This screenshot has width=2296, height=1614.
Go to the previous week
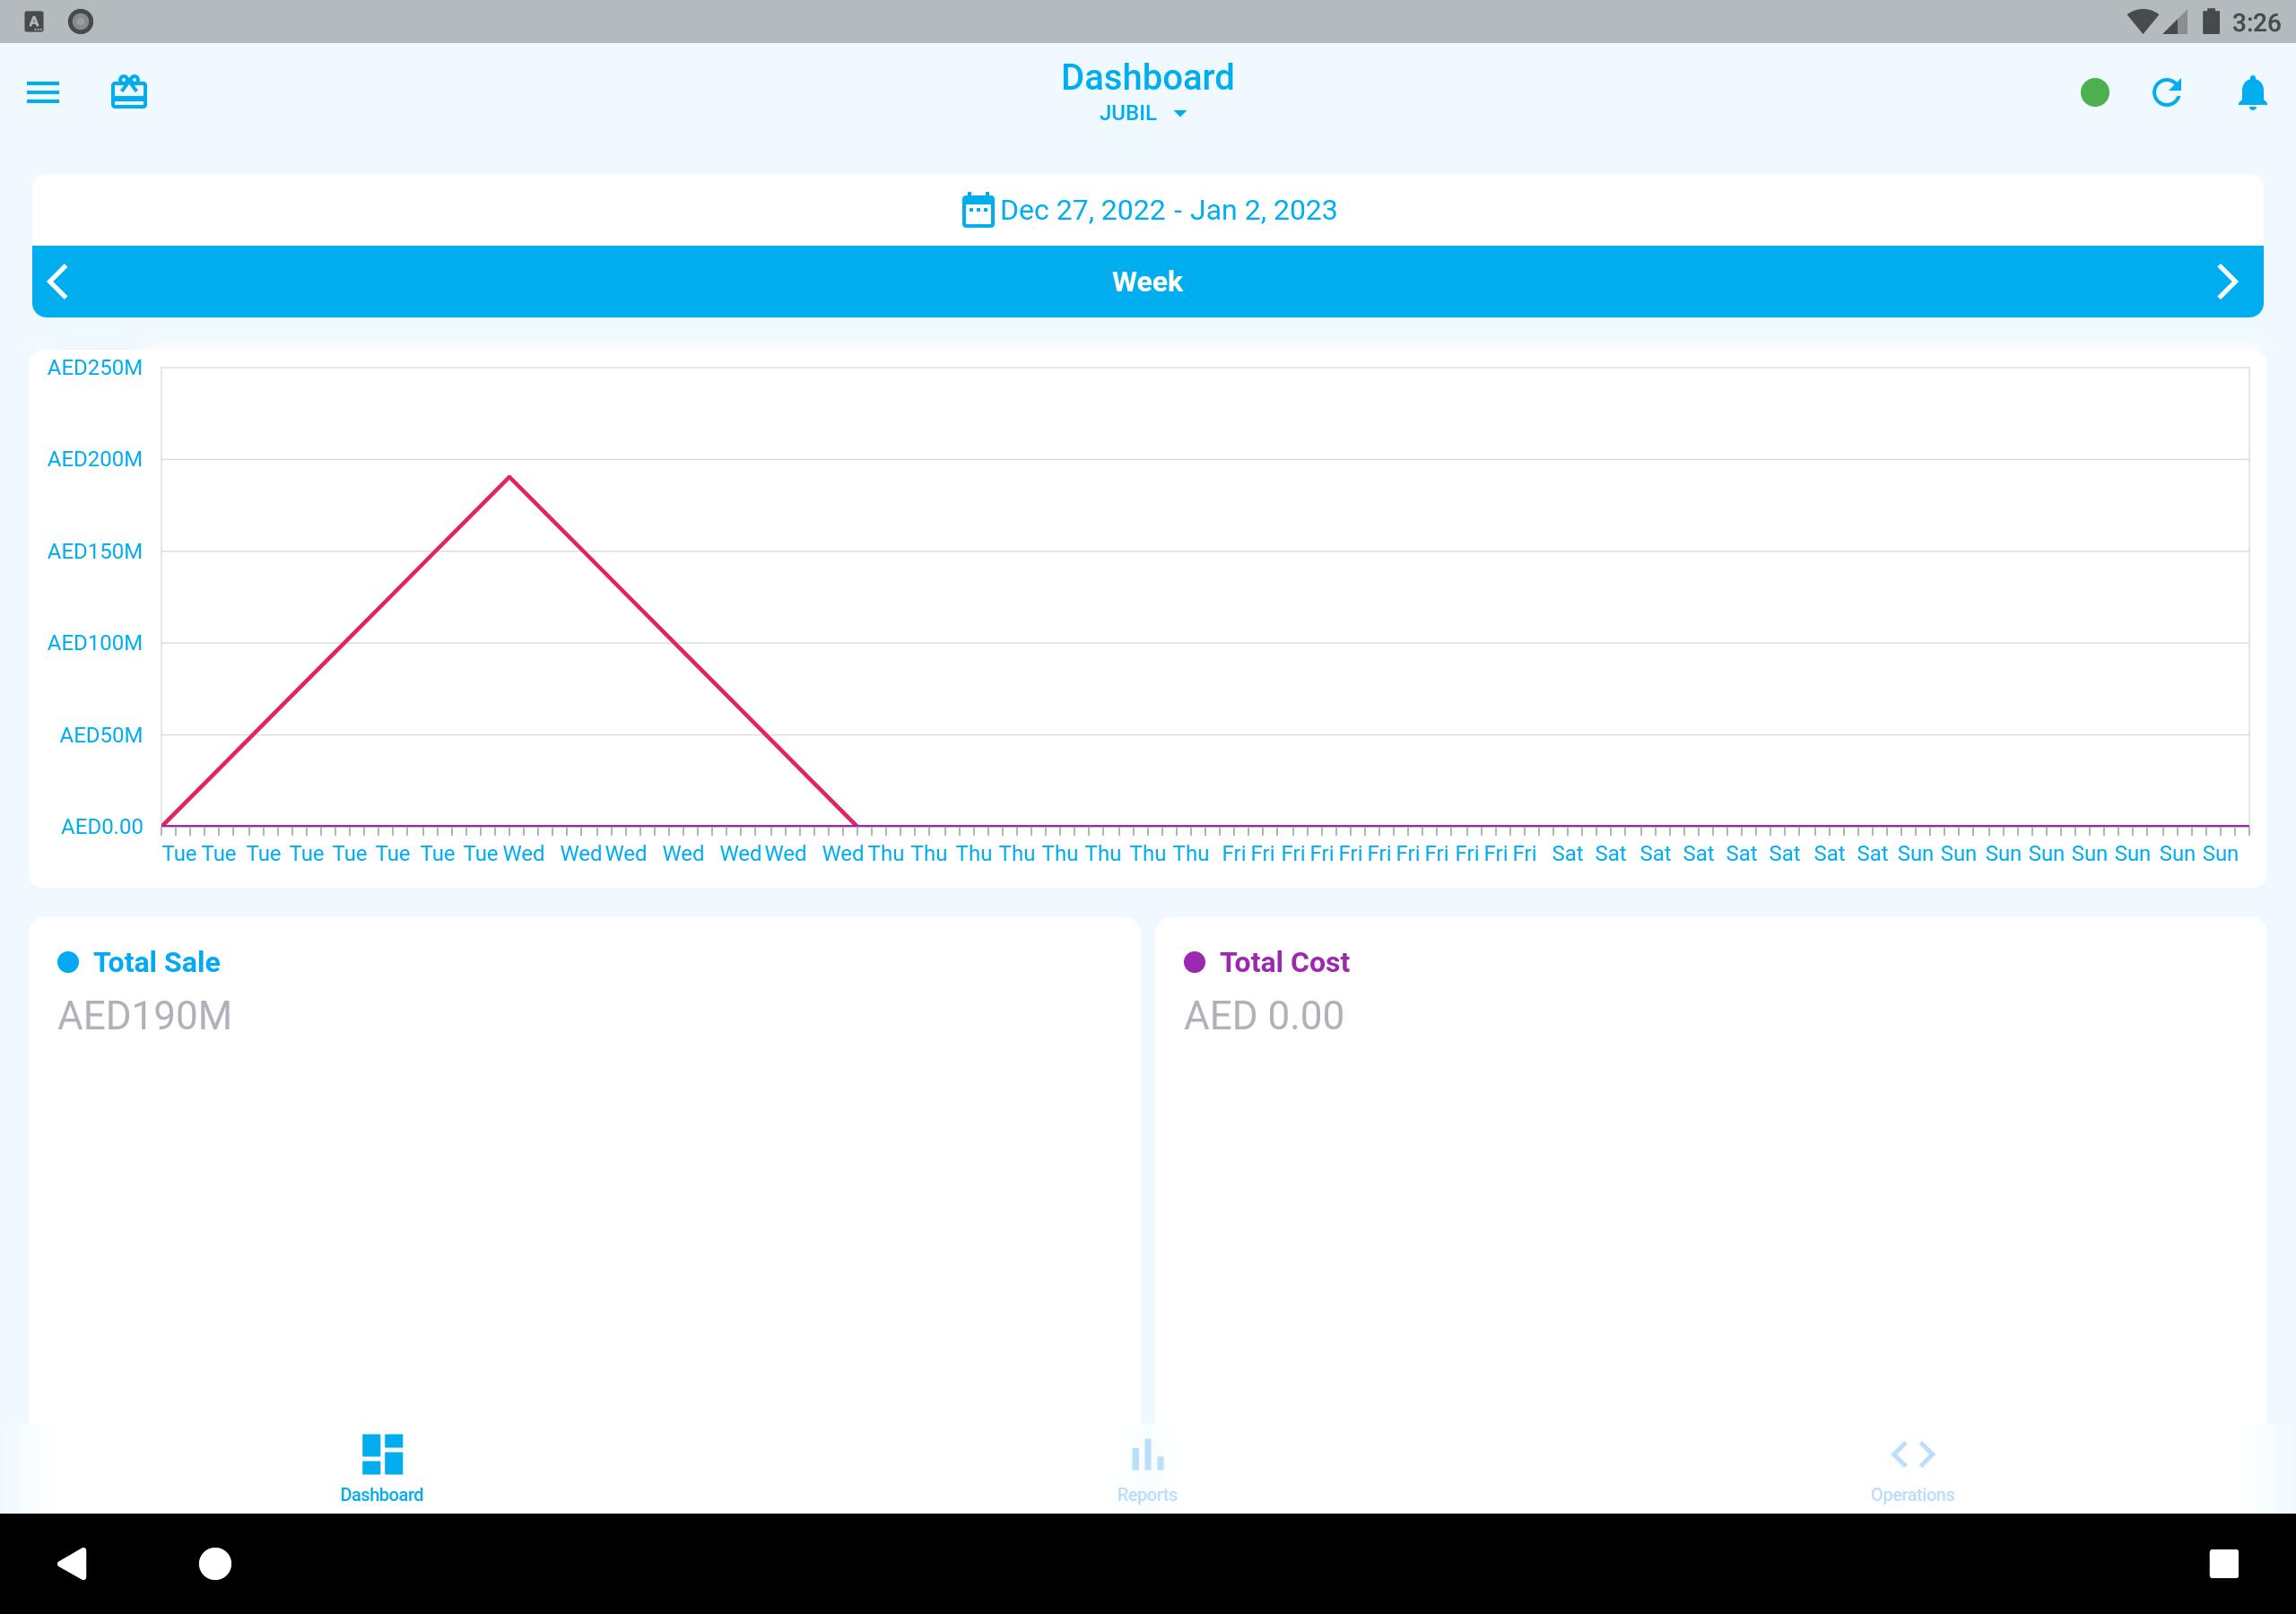tap(58, 282)
